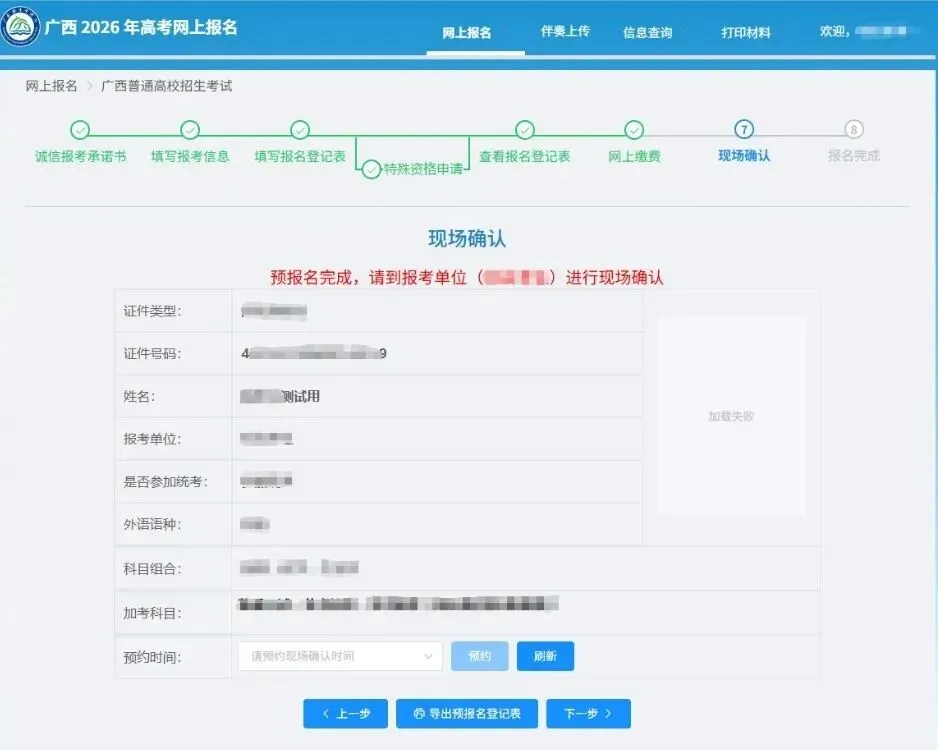Screen dimensions: 938x750
Task: Select the 查看报名登记表 step checkmark
Action: click(525, 130)
